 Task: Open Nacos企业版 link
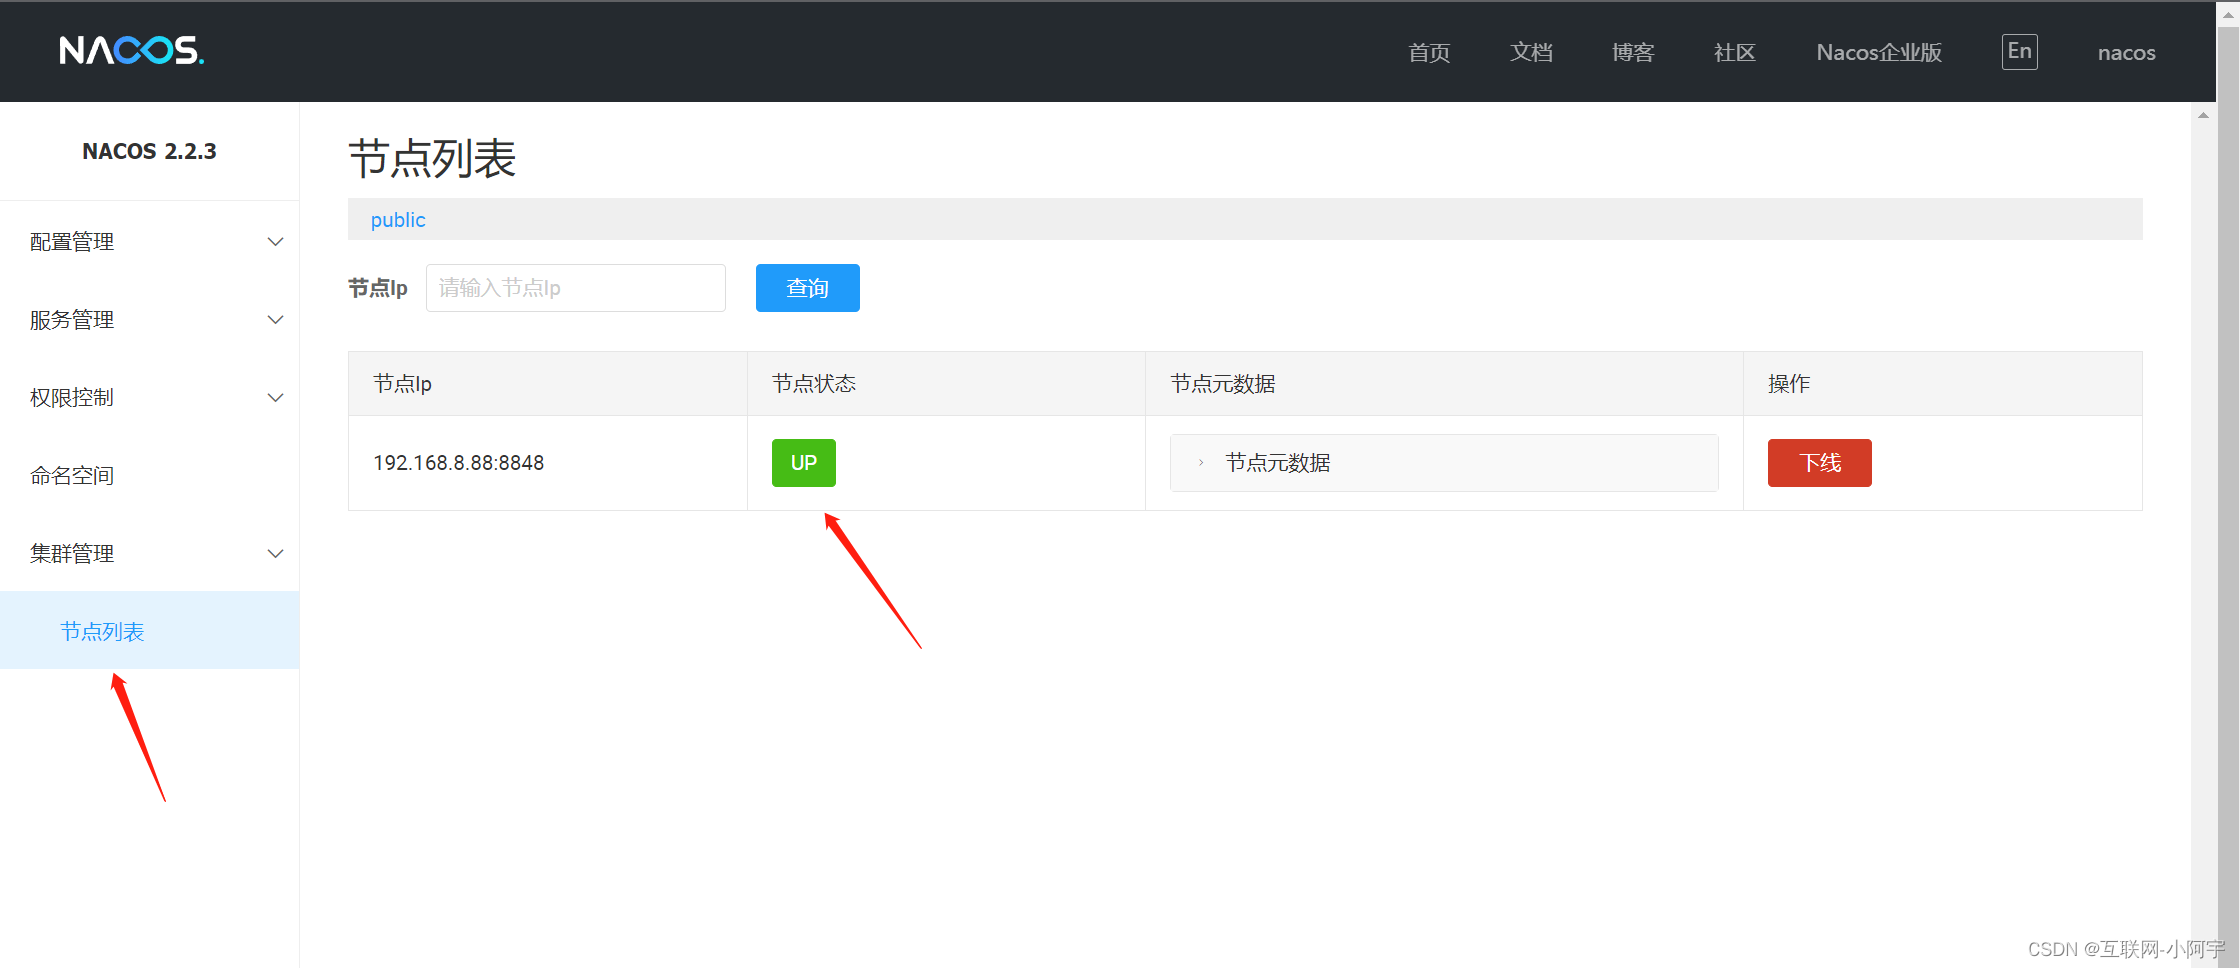tap(1879, 52)
